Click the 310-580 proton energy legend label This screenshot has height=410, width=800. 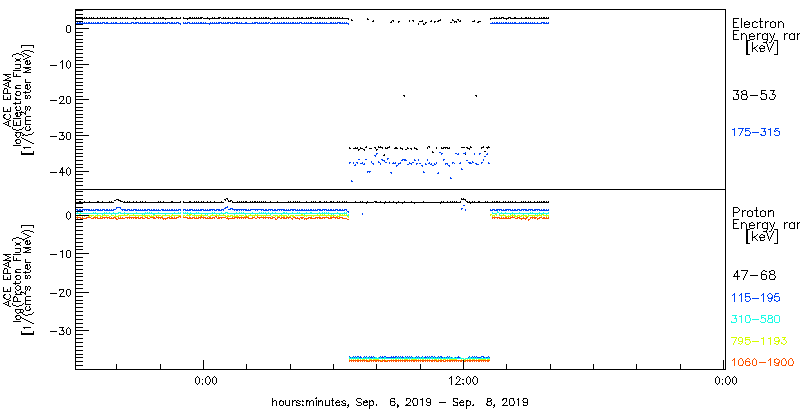[x=756, y=319]
